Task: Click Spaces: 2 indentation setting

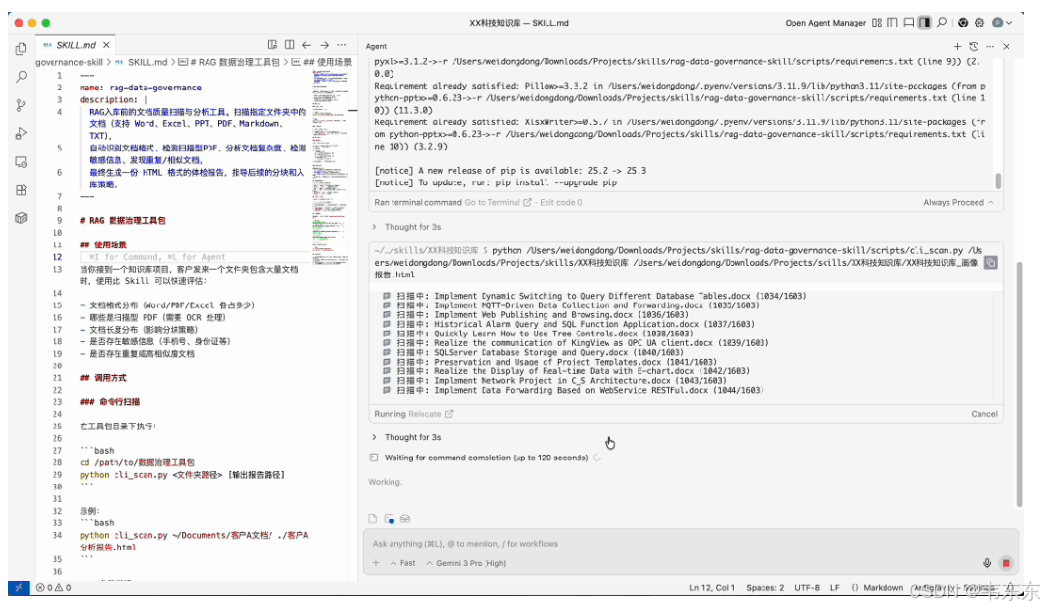Action: 765,588
